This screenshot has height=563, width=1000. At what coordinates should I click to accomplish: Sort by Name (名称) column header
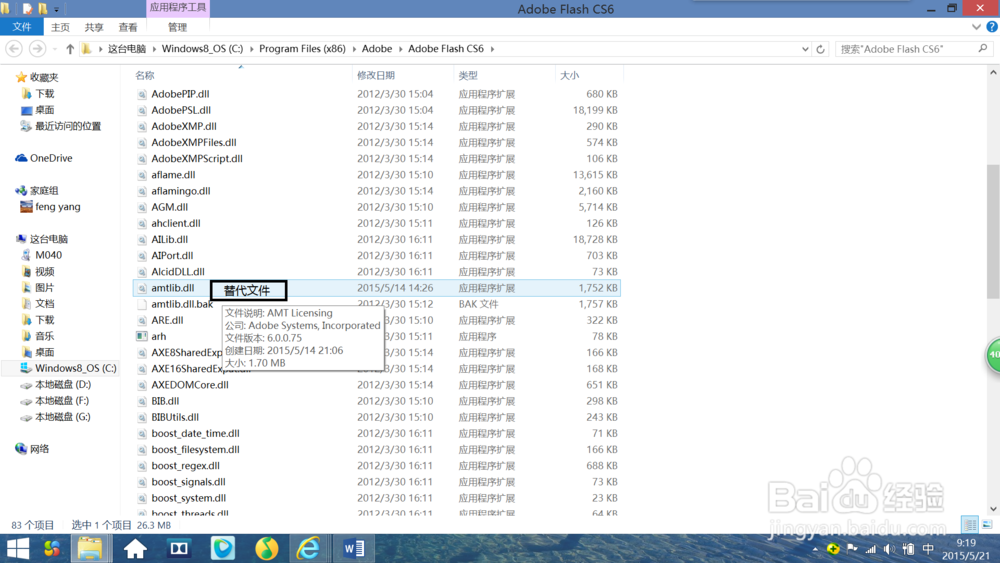(145, 75)
